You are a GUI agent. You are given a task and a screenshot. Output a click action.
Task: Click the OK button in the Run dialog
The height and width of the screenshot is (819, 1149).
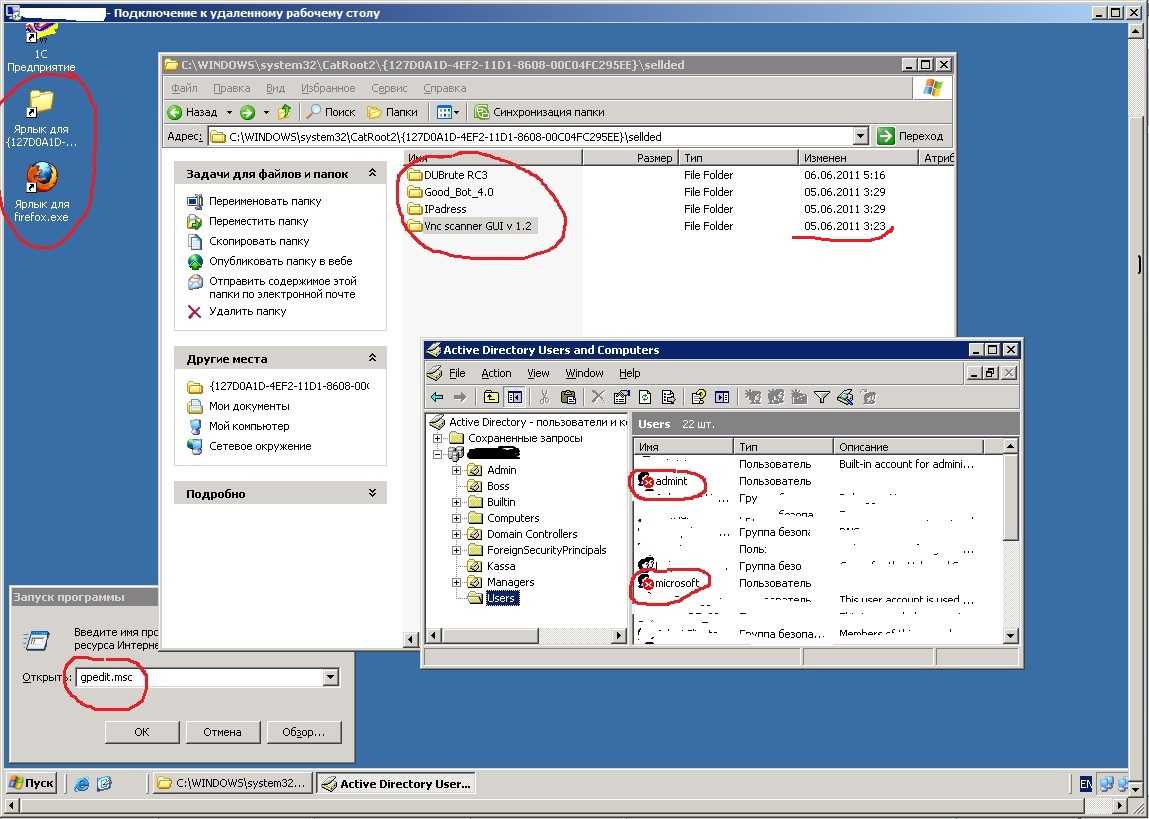(141, 732)
